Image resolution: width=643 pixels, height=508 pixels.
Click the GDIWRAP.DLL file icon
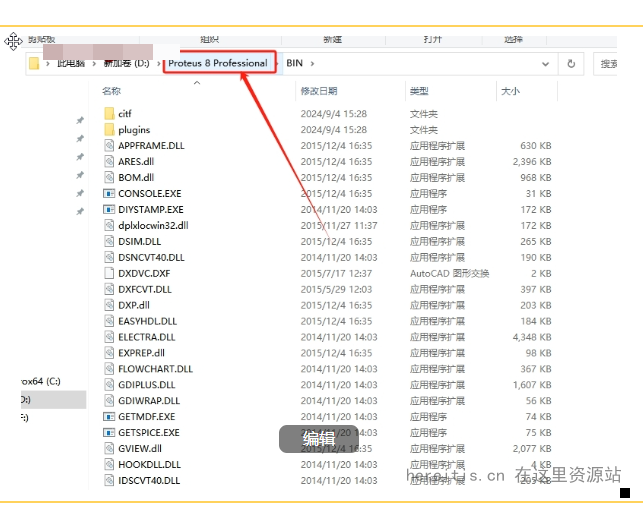tap(109, 401)
